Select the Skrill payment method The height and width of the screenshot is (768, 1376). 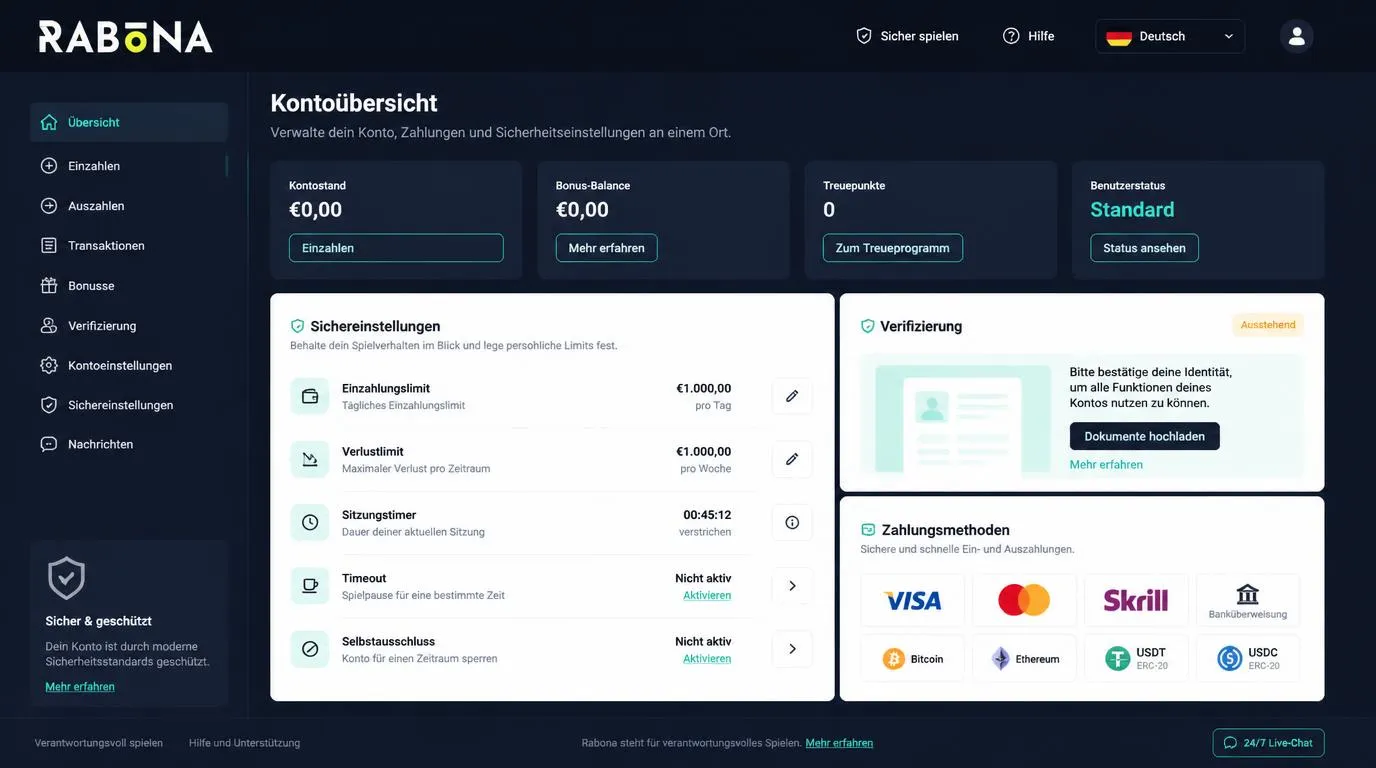1136,600
